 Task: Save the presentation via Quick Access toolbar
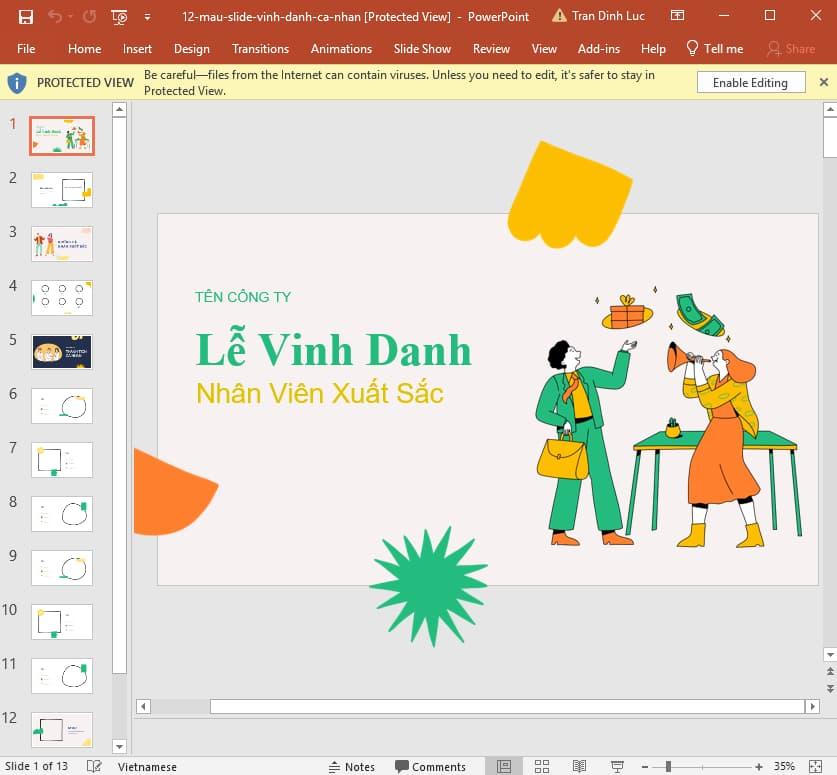pos(27,15)
